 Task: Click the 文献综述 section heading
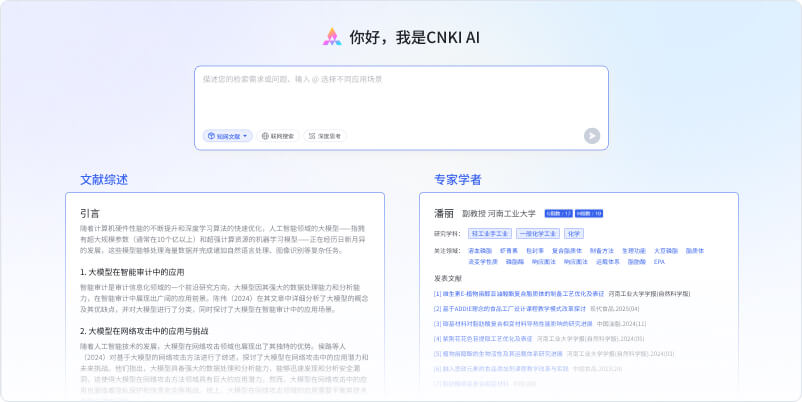[x=104, y=180]
